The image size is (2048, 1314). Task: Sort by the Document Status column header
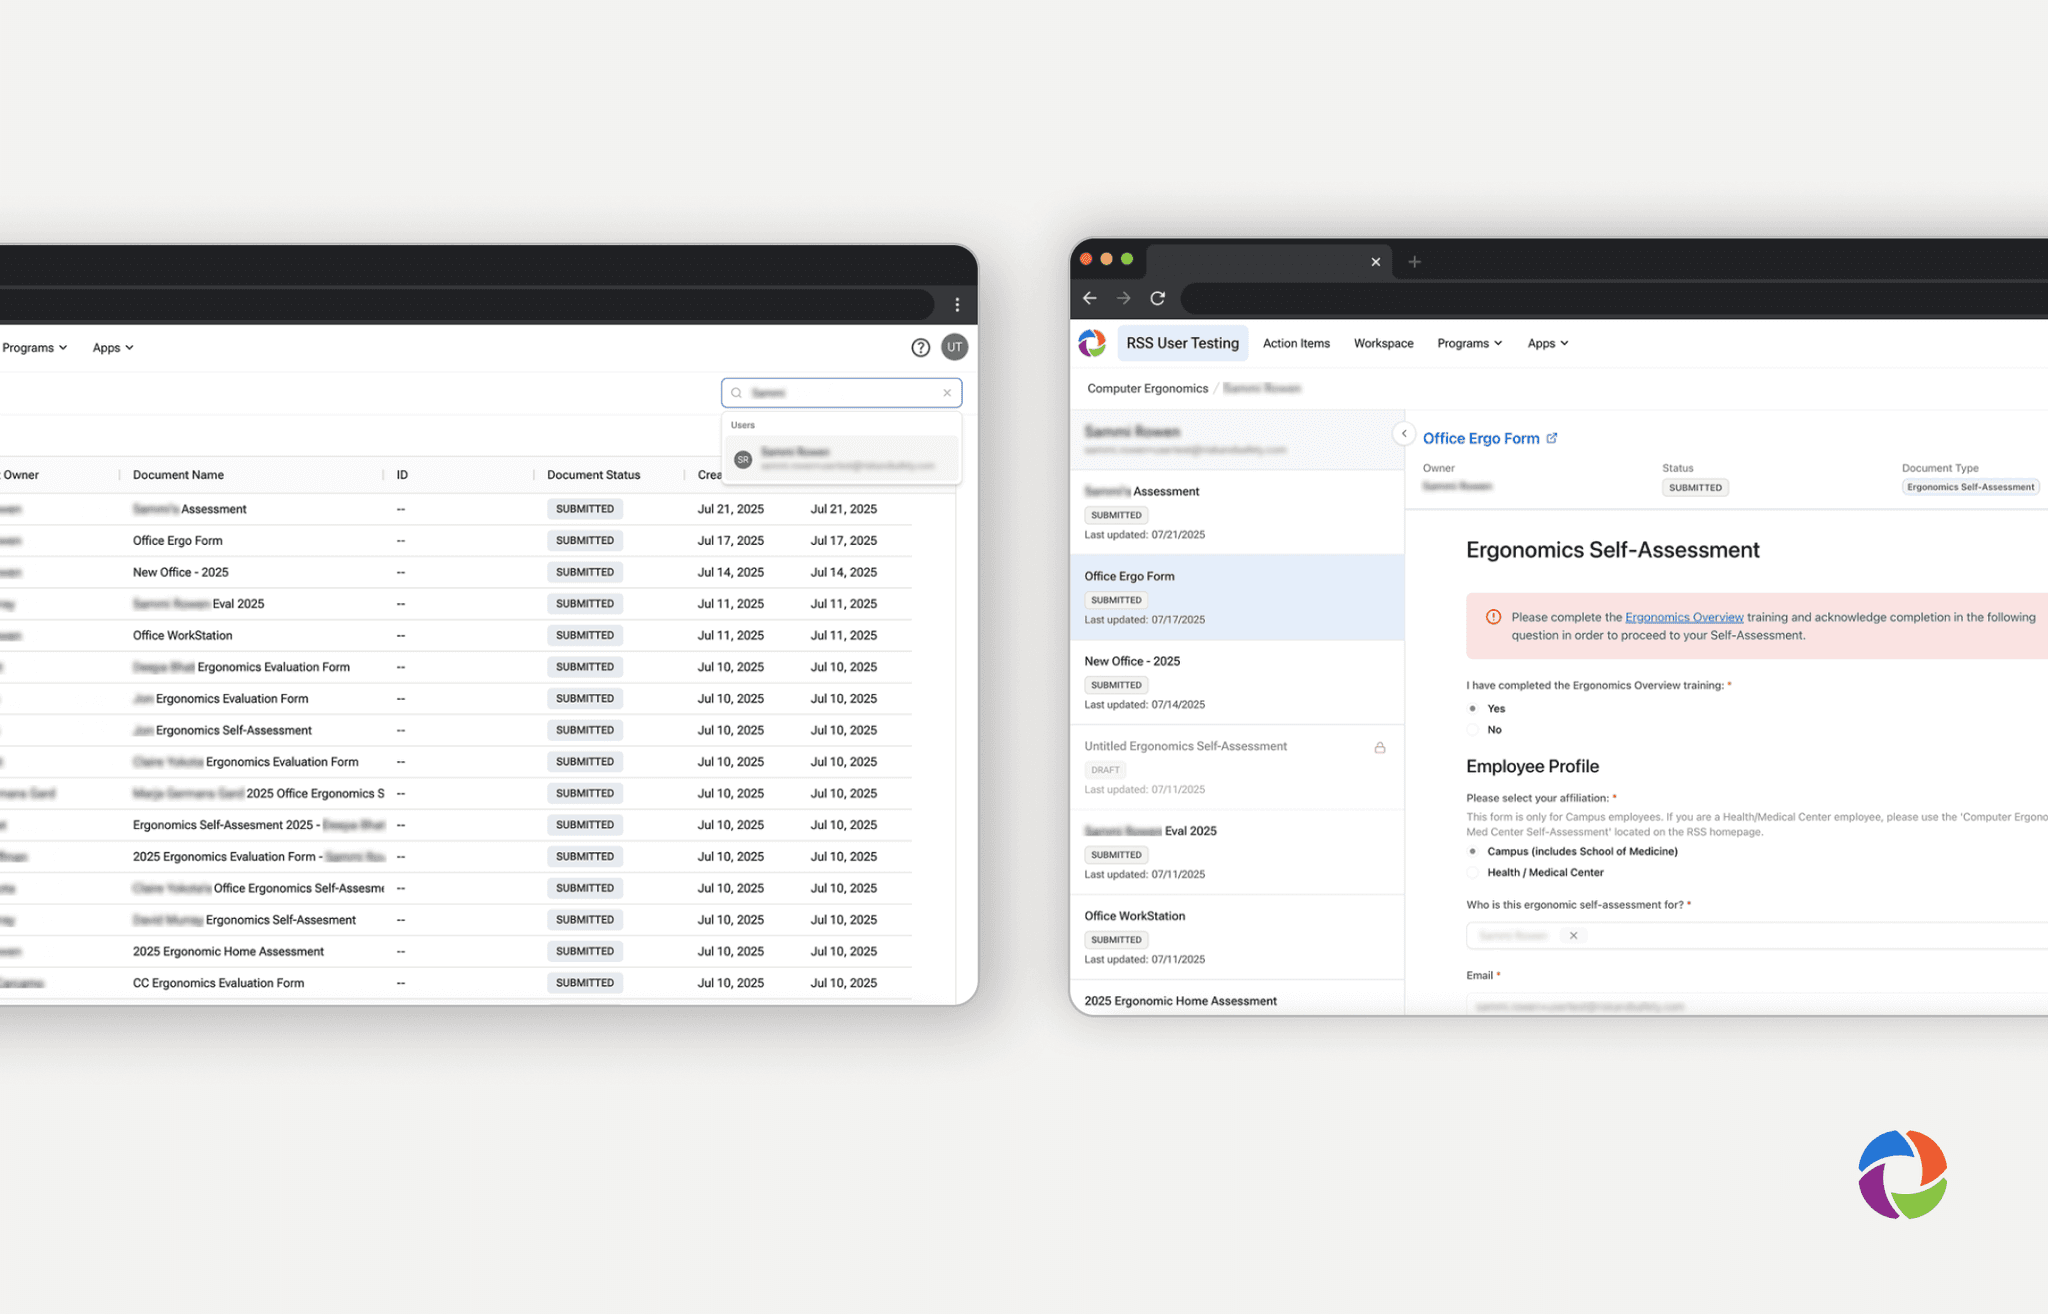tap(593, 475)
